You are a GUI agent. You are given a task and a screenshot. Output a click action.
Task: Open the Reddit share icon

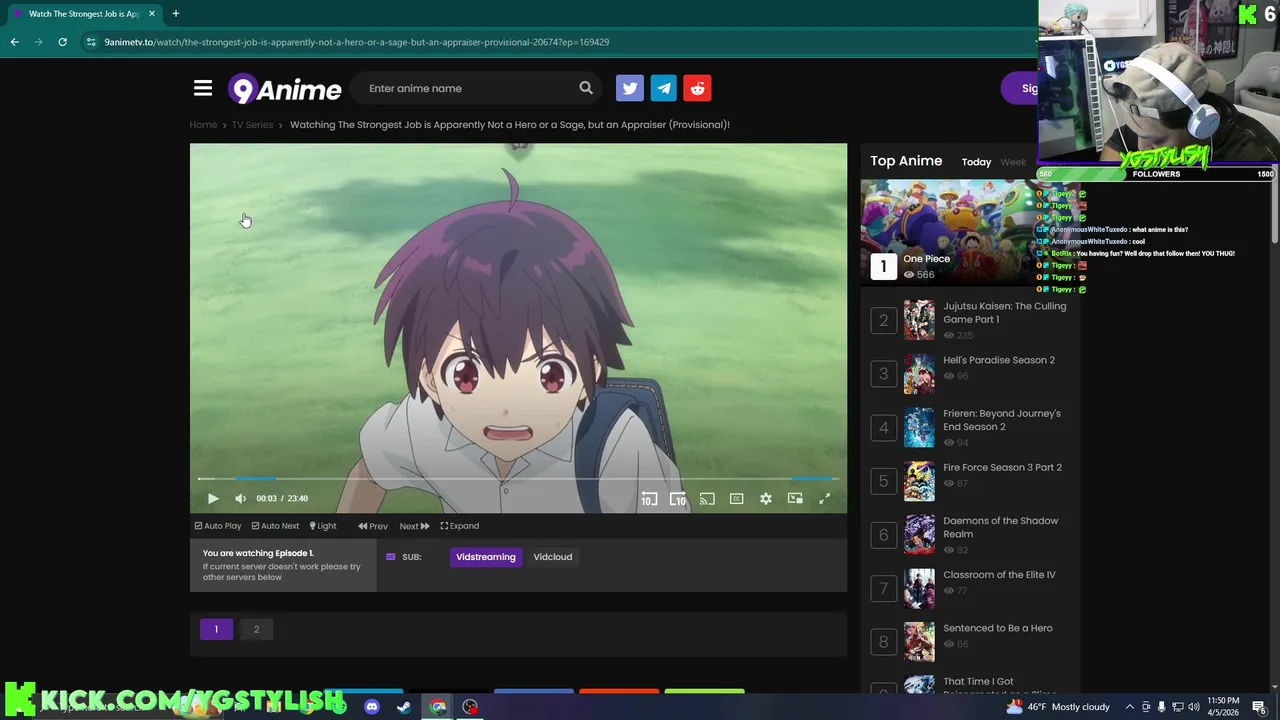coord(698,88)
